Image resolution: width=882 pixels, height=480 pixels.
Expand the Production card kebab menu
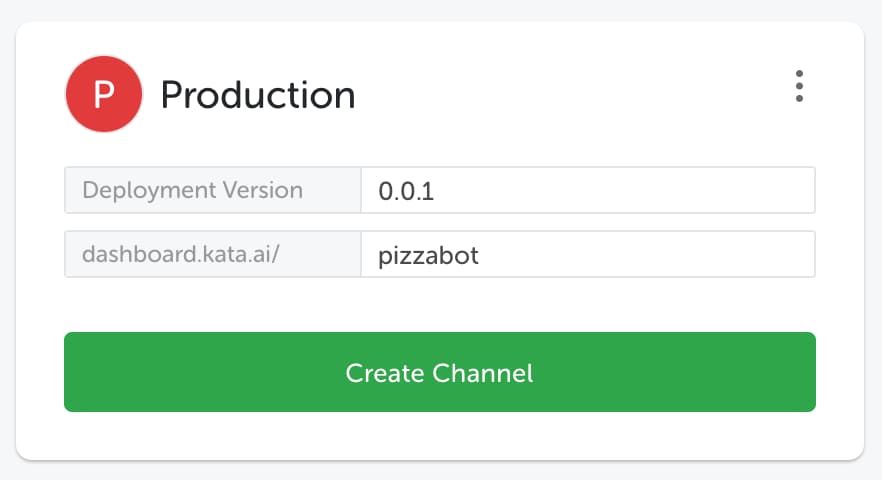point(799,86)
